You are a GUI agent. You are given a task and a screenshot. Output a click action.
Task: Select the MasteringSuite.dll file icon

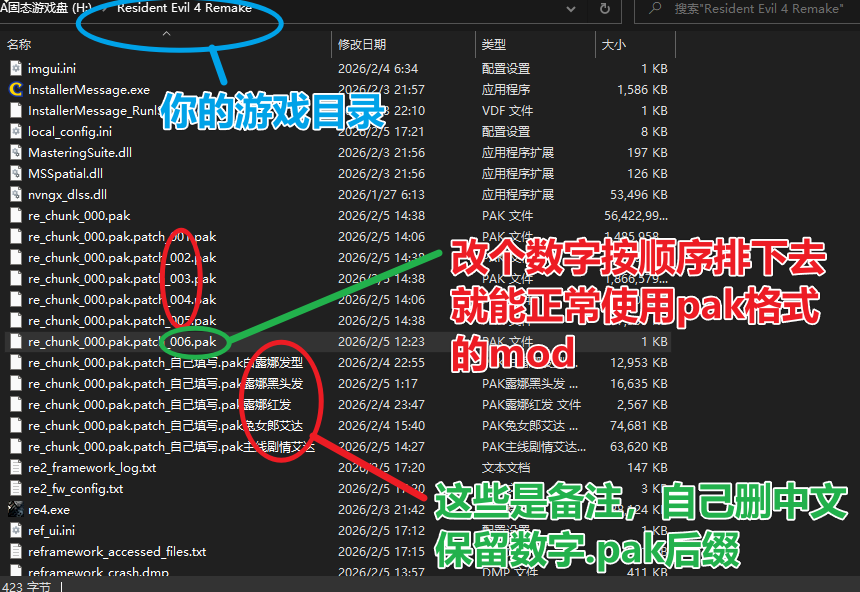(x=15, y=153)
